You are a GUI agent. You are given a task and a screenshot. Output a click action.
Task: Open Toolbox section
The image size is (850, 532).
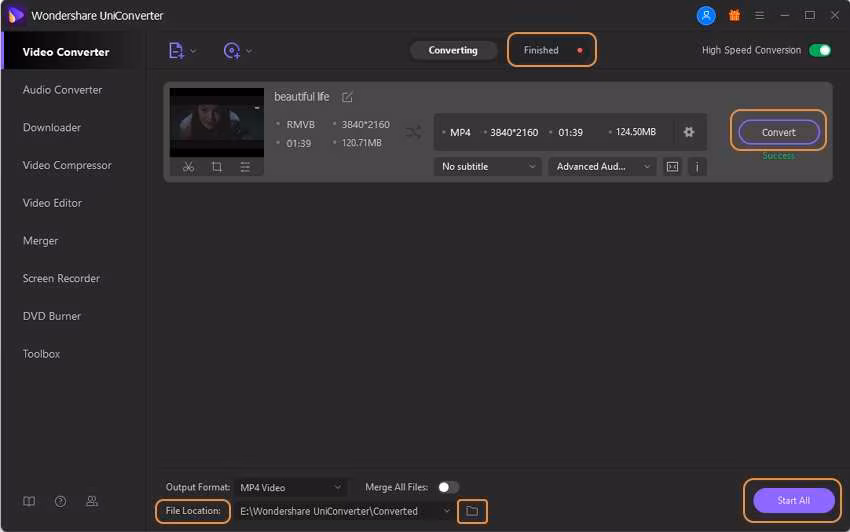pyautogui.click(x=42, y=354)
